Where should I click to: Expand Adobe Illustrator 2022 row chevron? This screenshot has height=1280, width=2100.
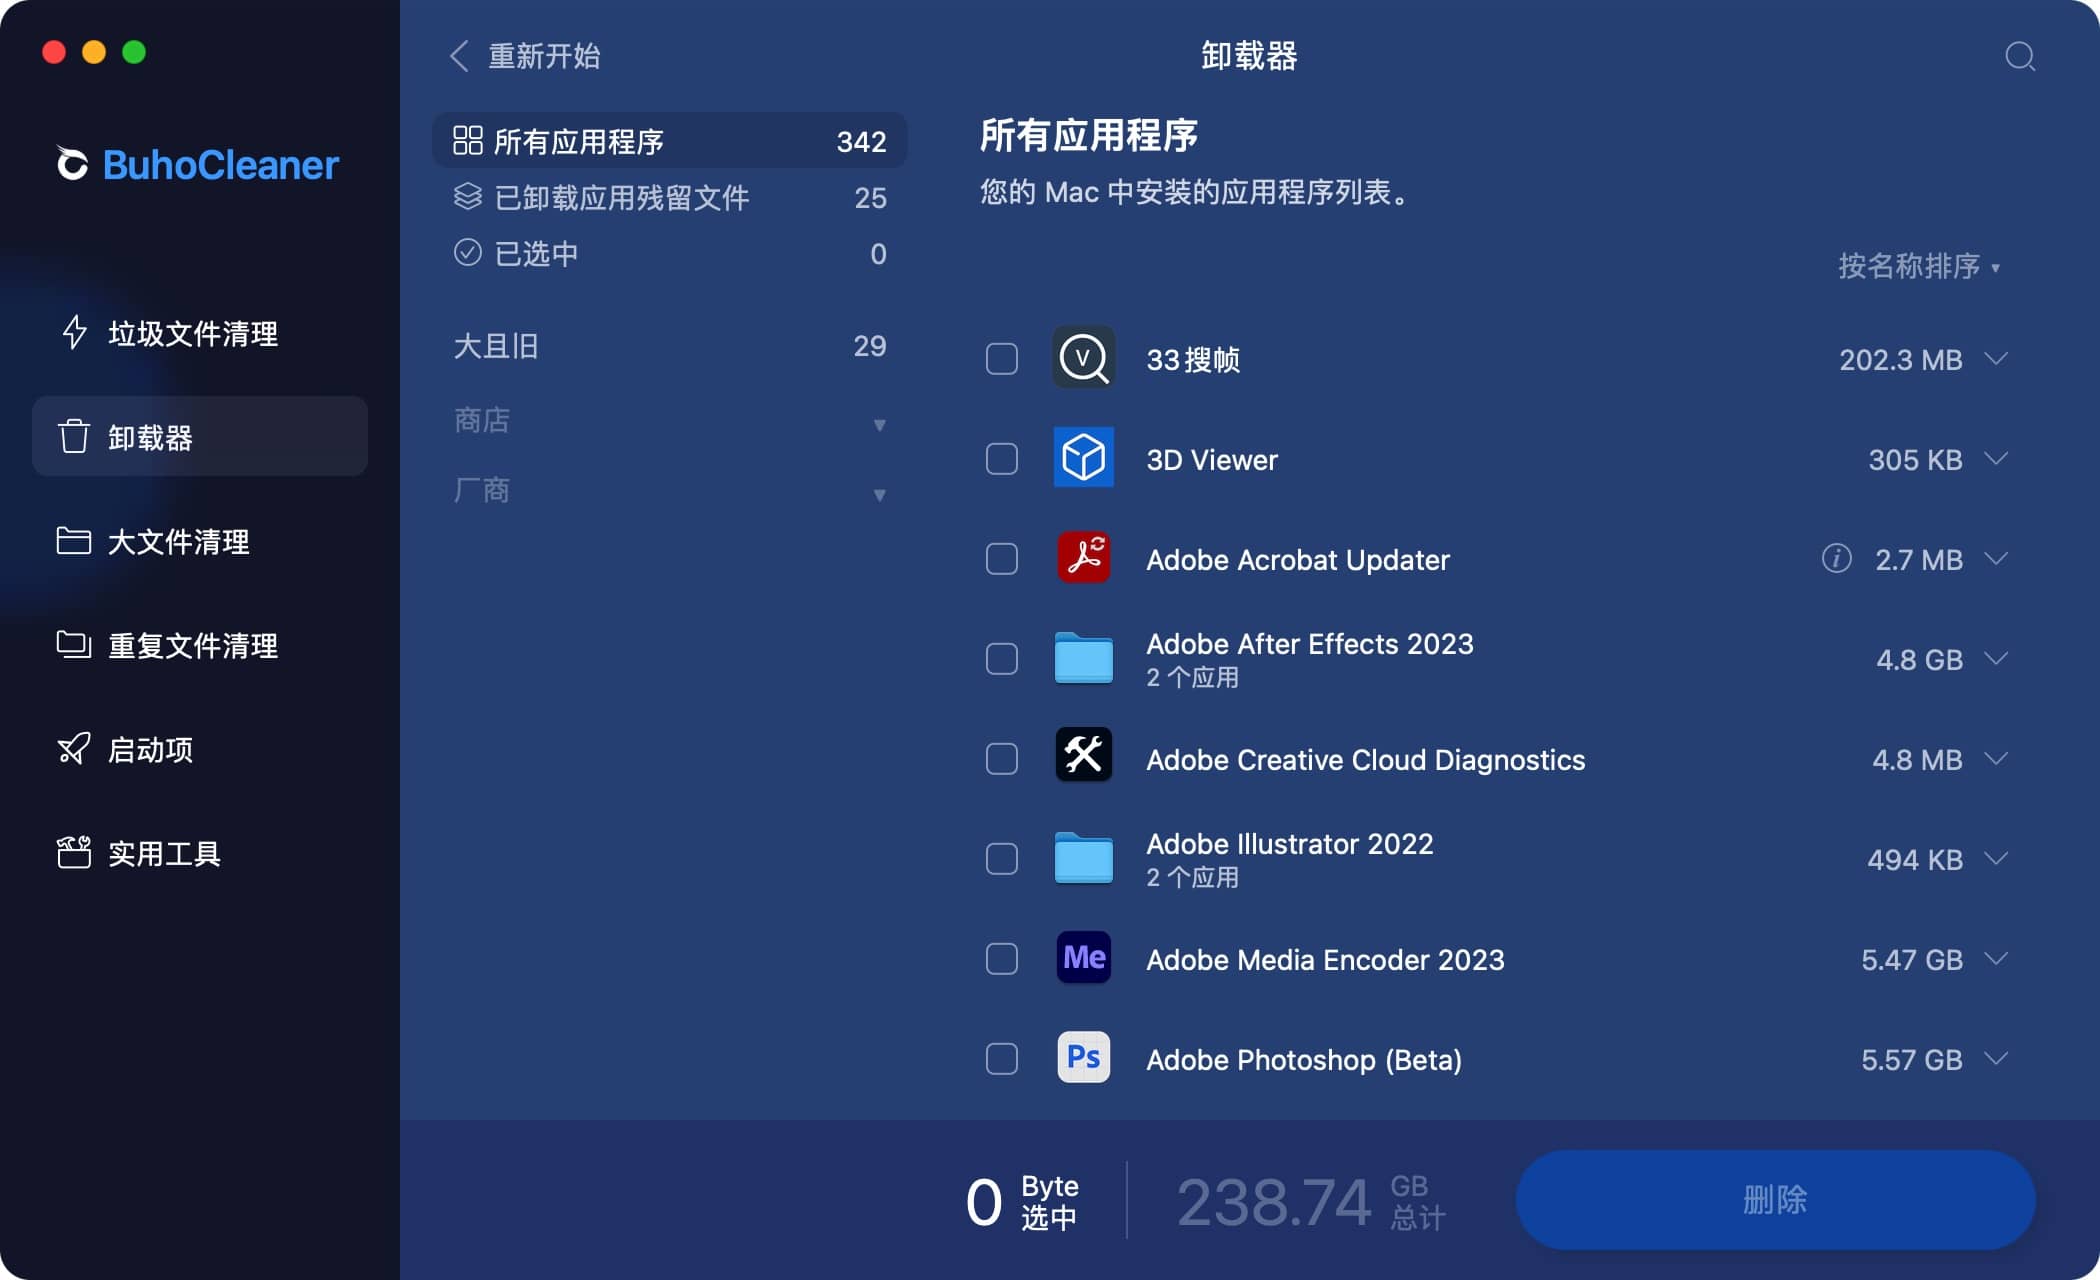[x=1996, y=858]
